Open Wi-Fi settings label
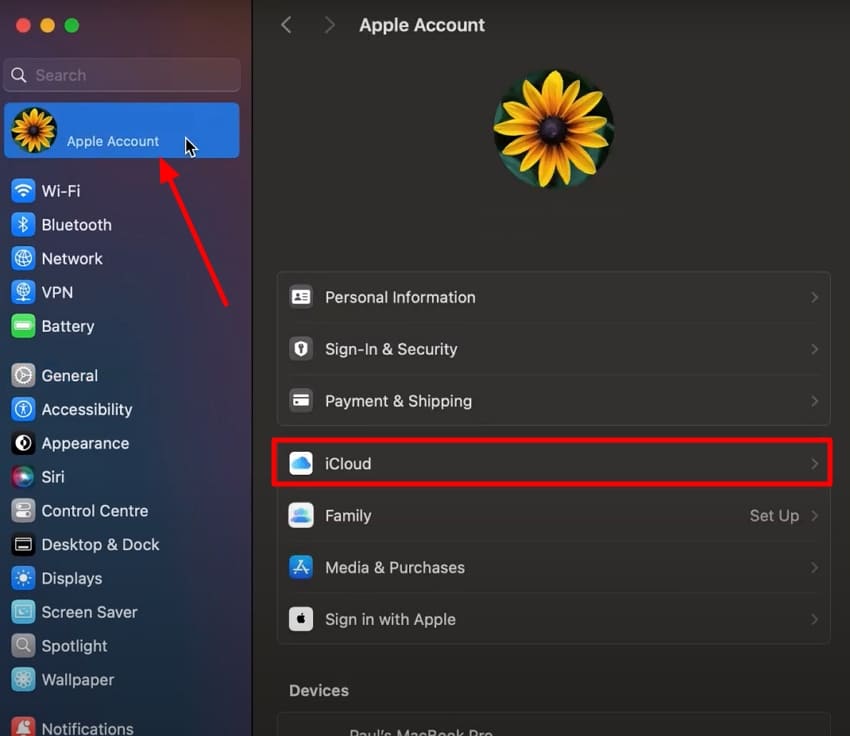 tap(61, 191)
